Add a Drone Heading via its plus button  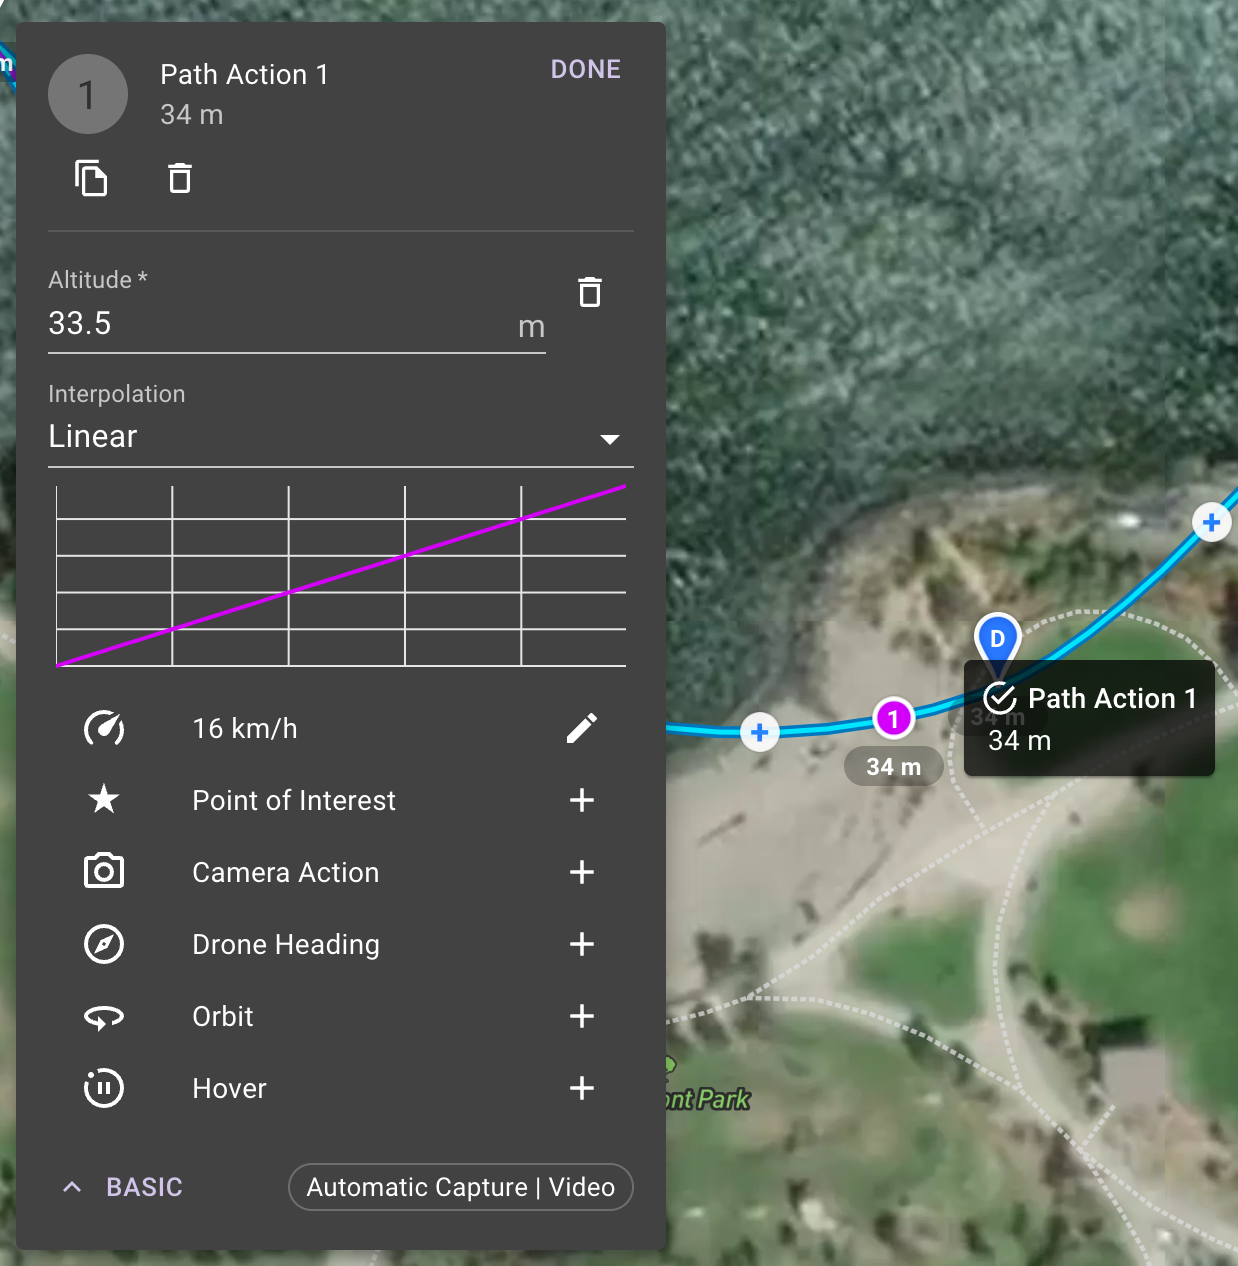click(x=581, y=944)
